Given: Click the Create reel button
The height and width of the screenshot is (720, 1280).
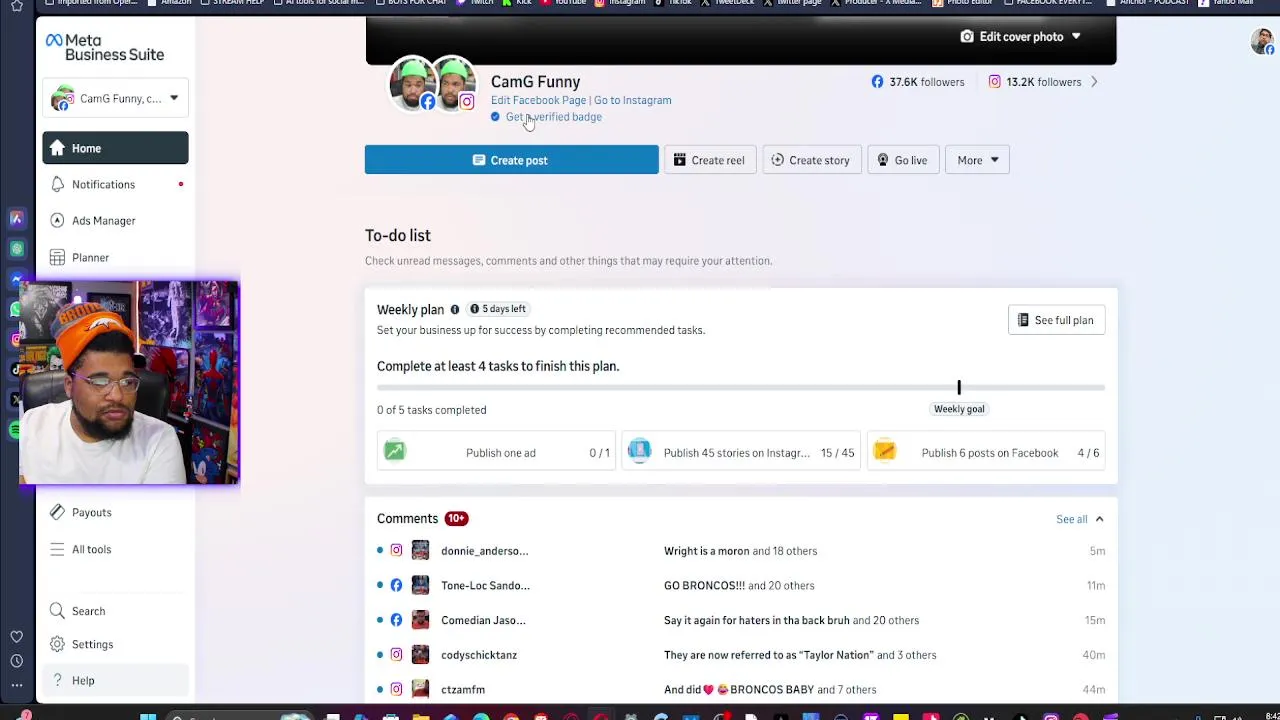Looking at the screenshot, I should point(709,160).
